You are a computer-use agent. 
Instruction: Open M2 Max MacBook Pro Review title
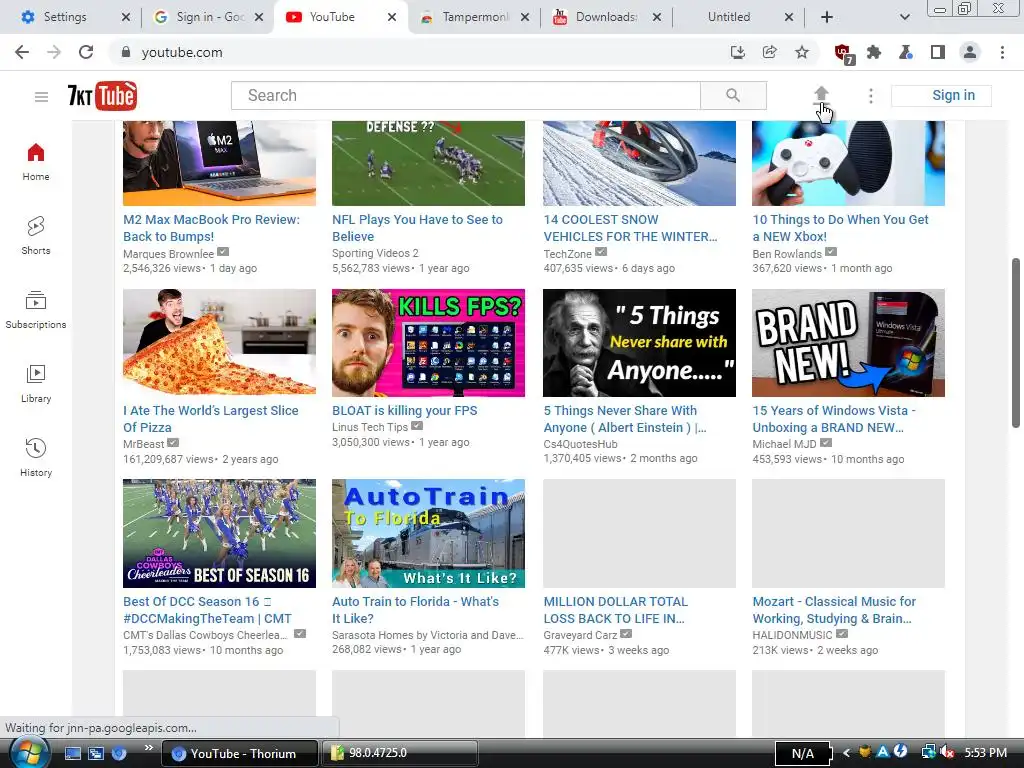[212, 228]
